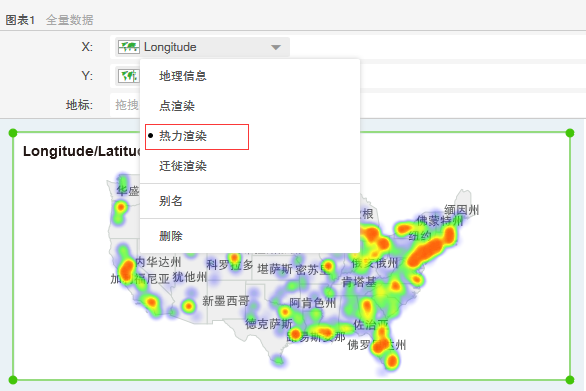Image resolution: width=586 pixels, height=391 pixels.
Task: Click 内华达州 label on map
Action: point(158,262)
